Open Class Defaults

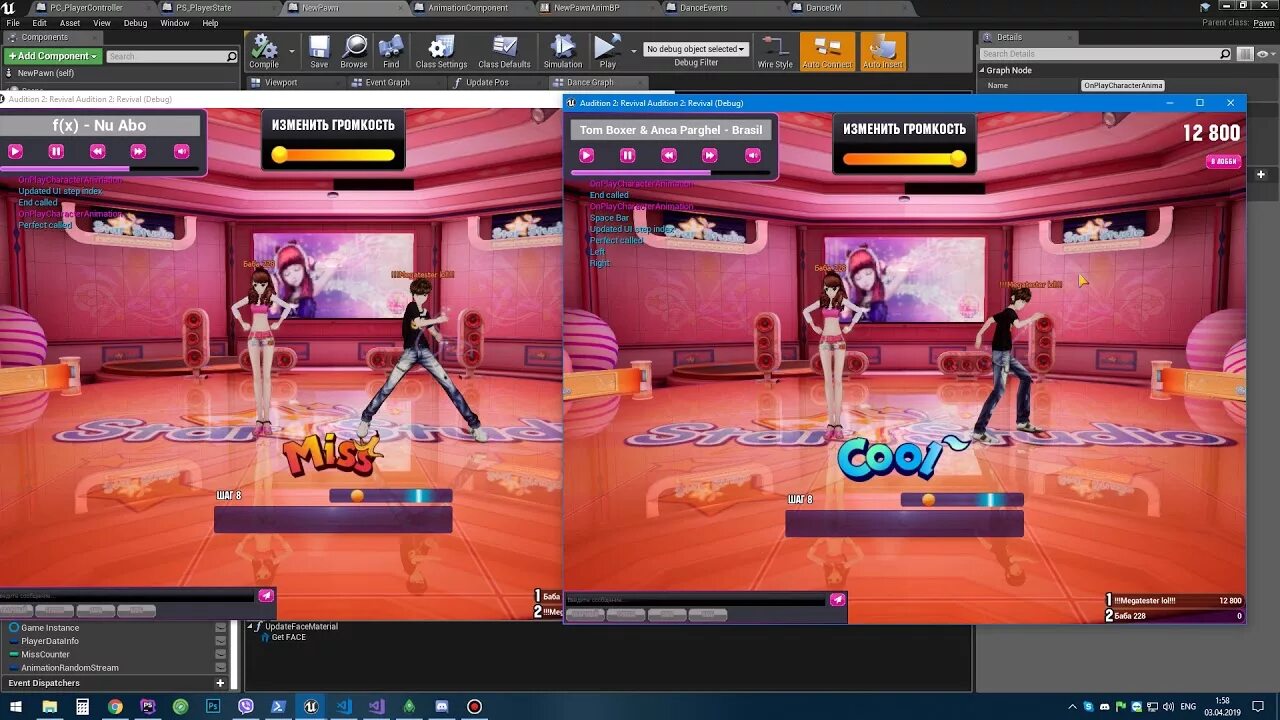(504, 52)
